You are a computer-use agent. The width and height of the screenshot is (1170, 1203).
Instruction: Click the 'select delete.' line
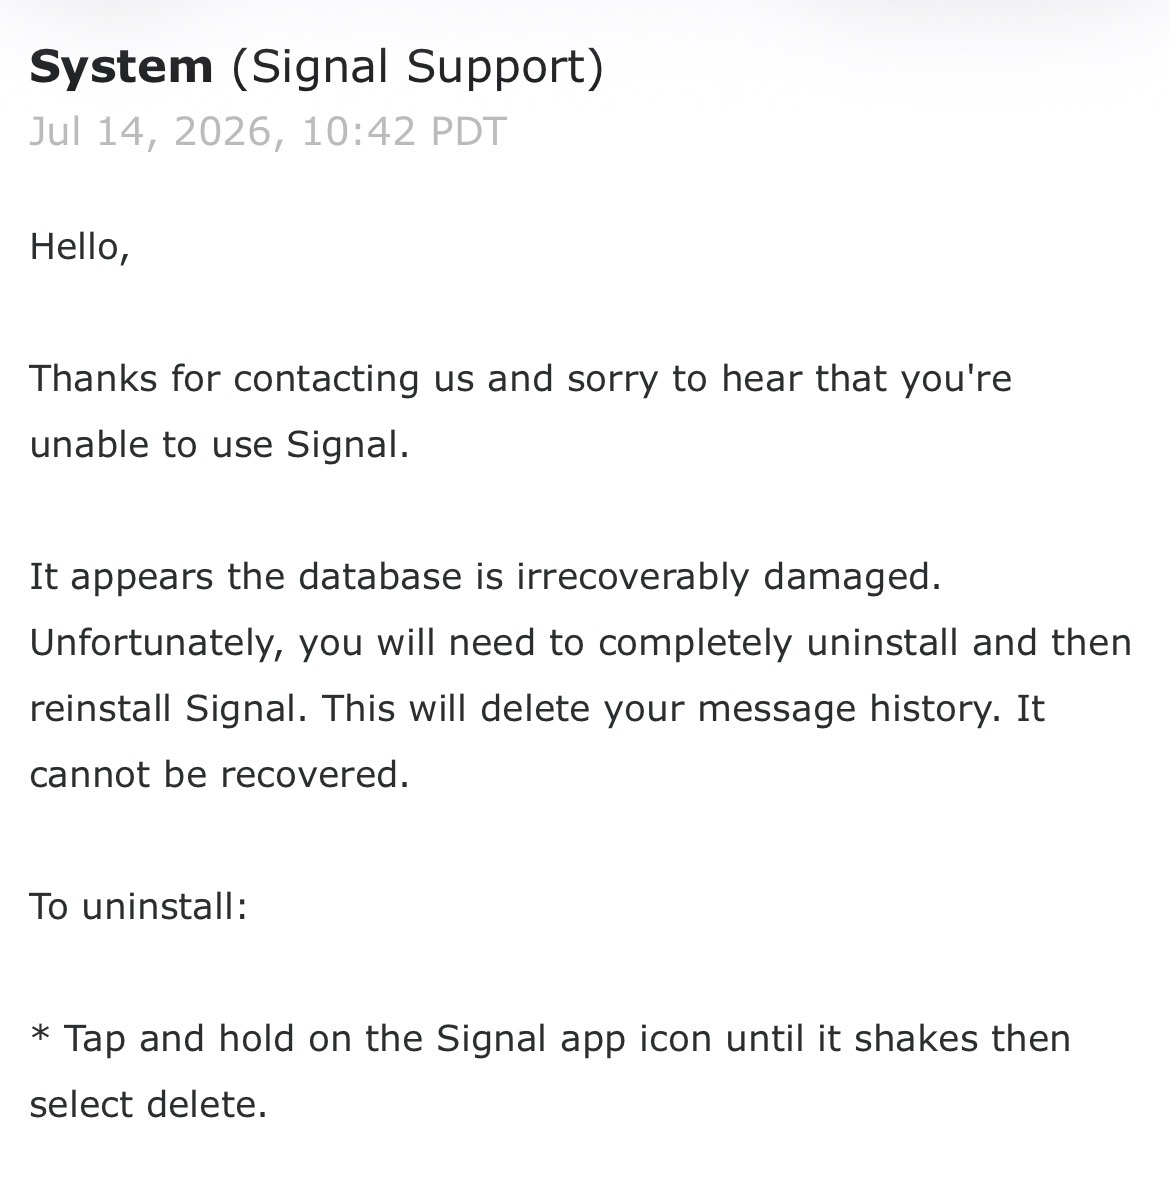(x=149, y=1105)
